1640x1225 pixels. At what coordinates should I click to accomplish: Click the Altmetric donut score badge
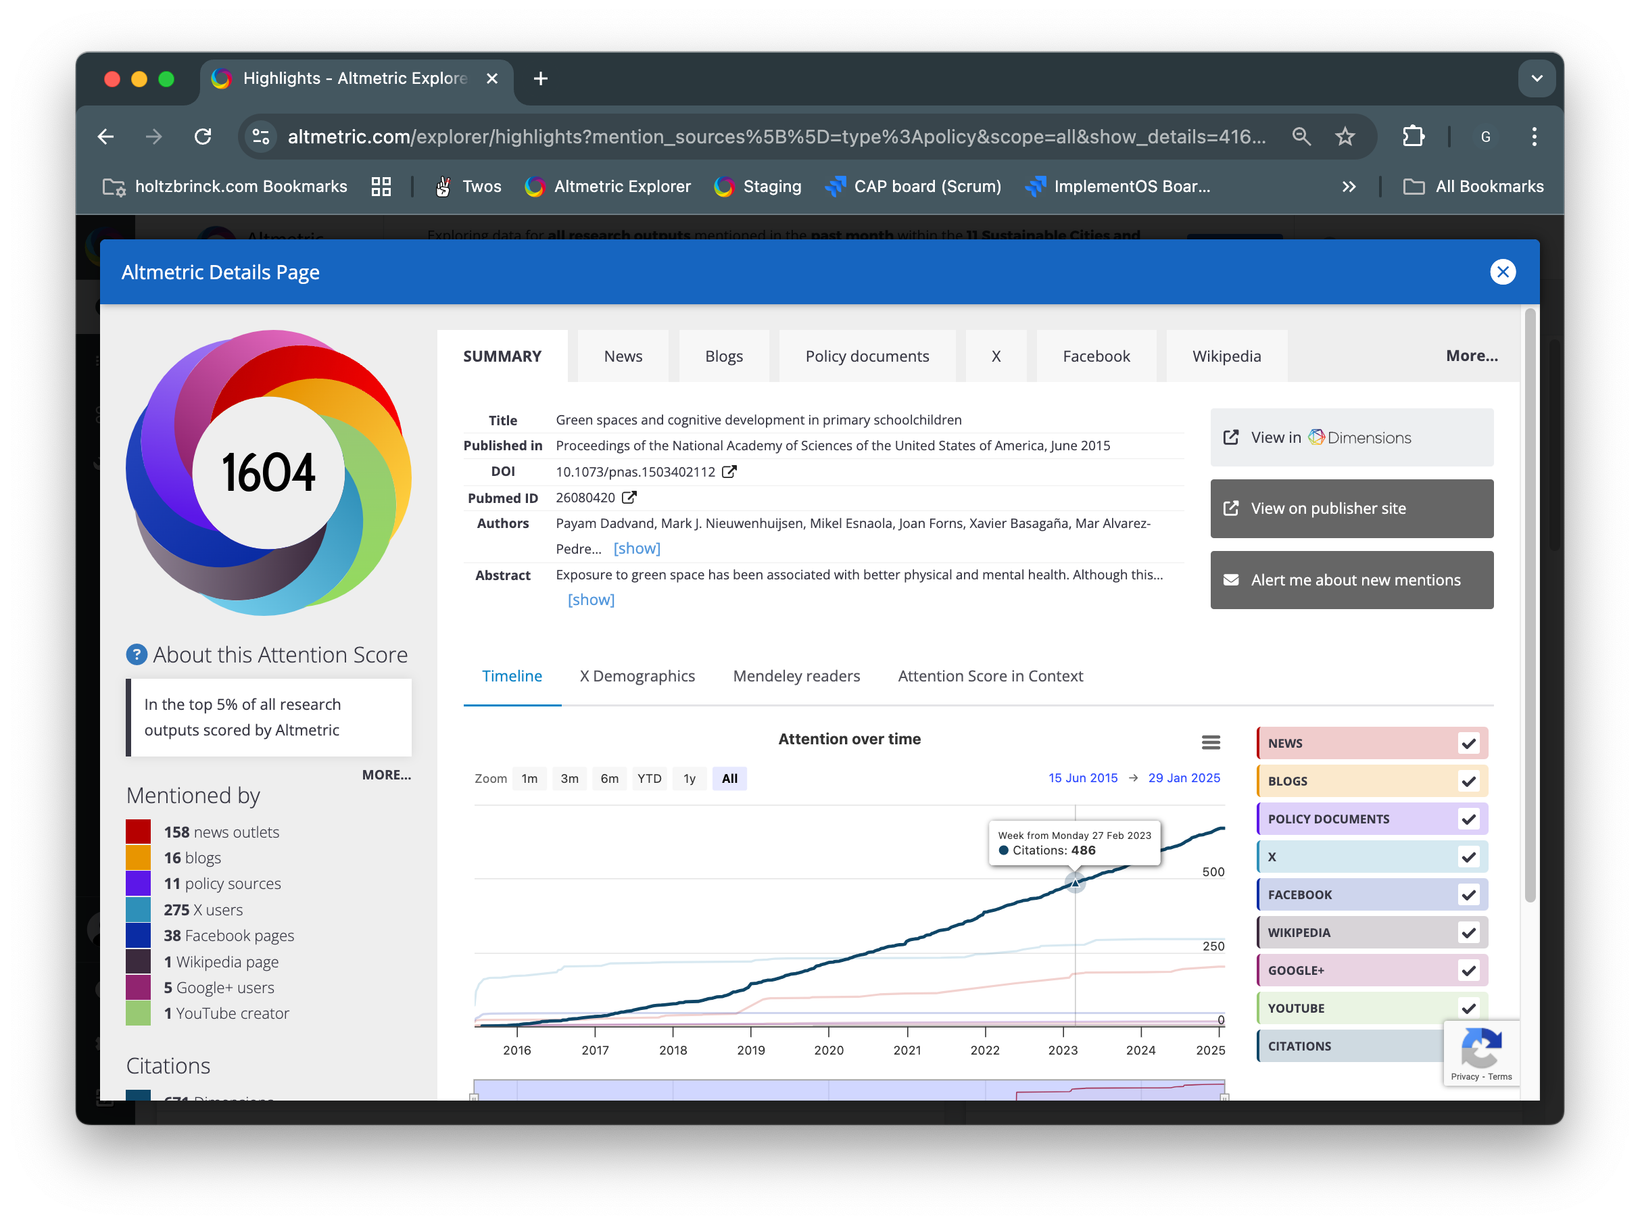tap(268, 471)
